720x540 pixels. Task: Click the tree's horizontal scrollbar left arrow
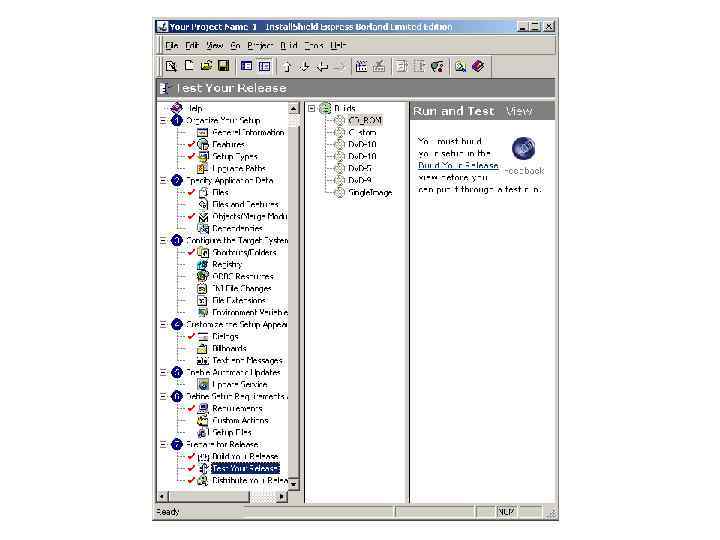162,496
